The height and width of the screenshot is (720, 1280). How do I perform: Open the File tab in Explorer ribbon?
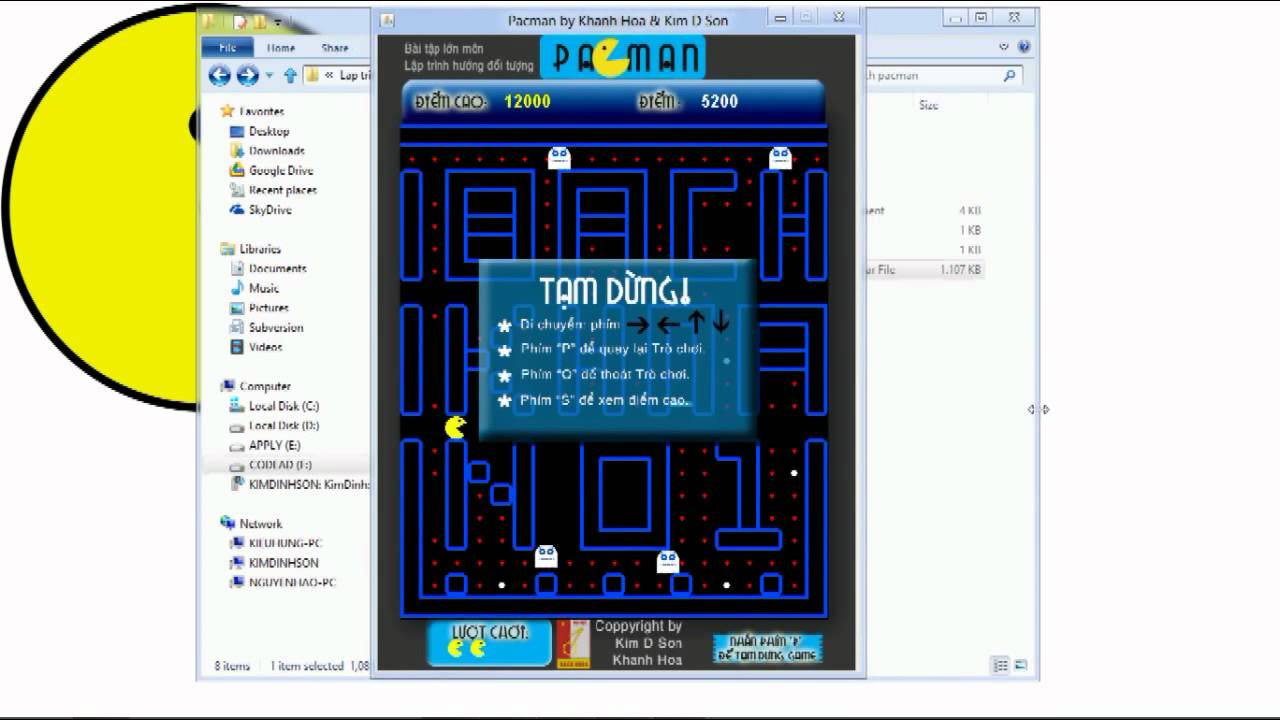pyautogui.click(x=227, y=47)
